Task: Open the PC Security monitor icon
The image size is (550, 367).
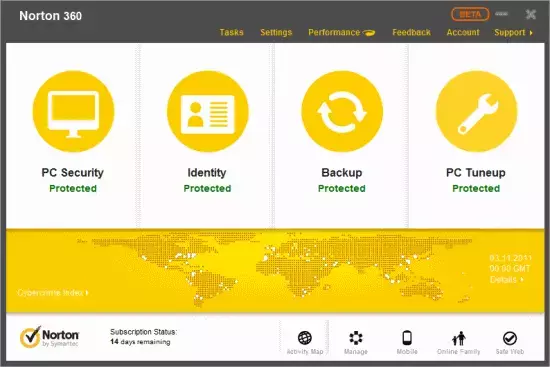Action: [x=73, y=112]
